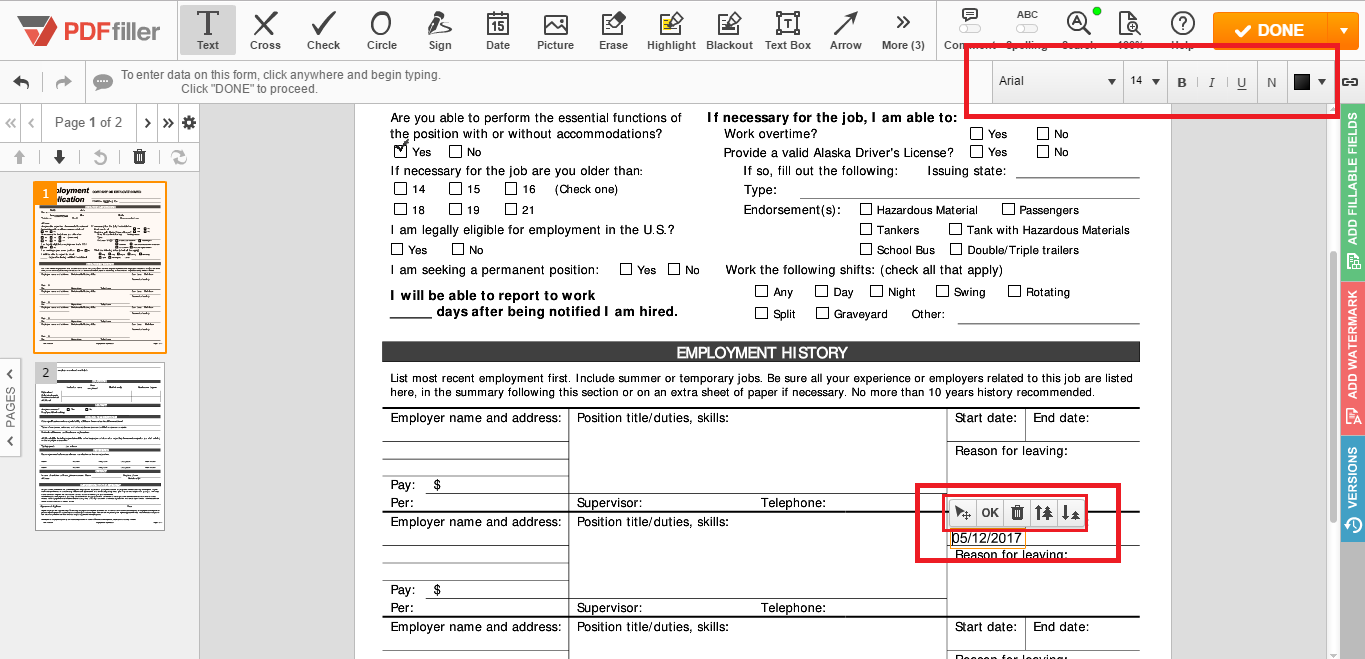Image resolution: width=1365 pixels, height=659 pixels.
Task: Click the N normal style button
Action: coord(1271,82)
